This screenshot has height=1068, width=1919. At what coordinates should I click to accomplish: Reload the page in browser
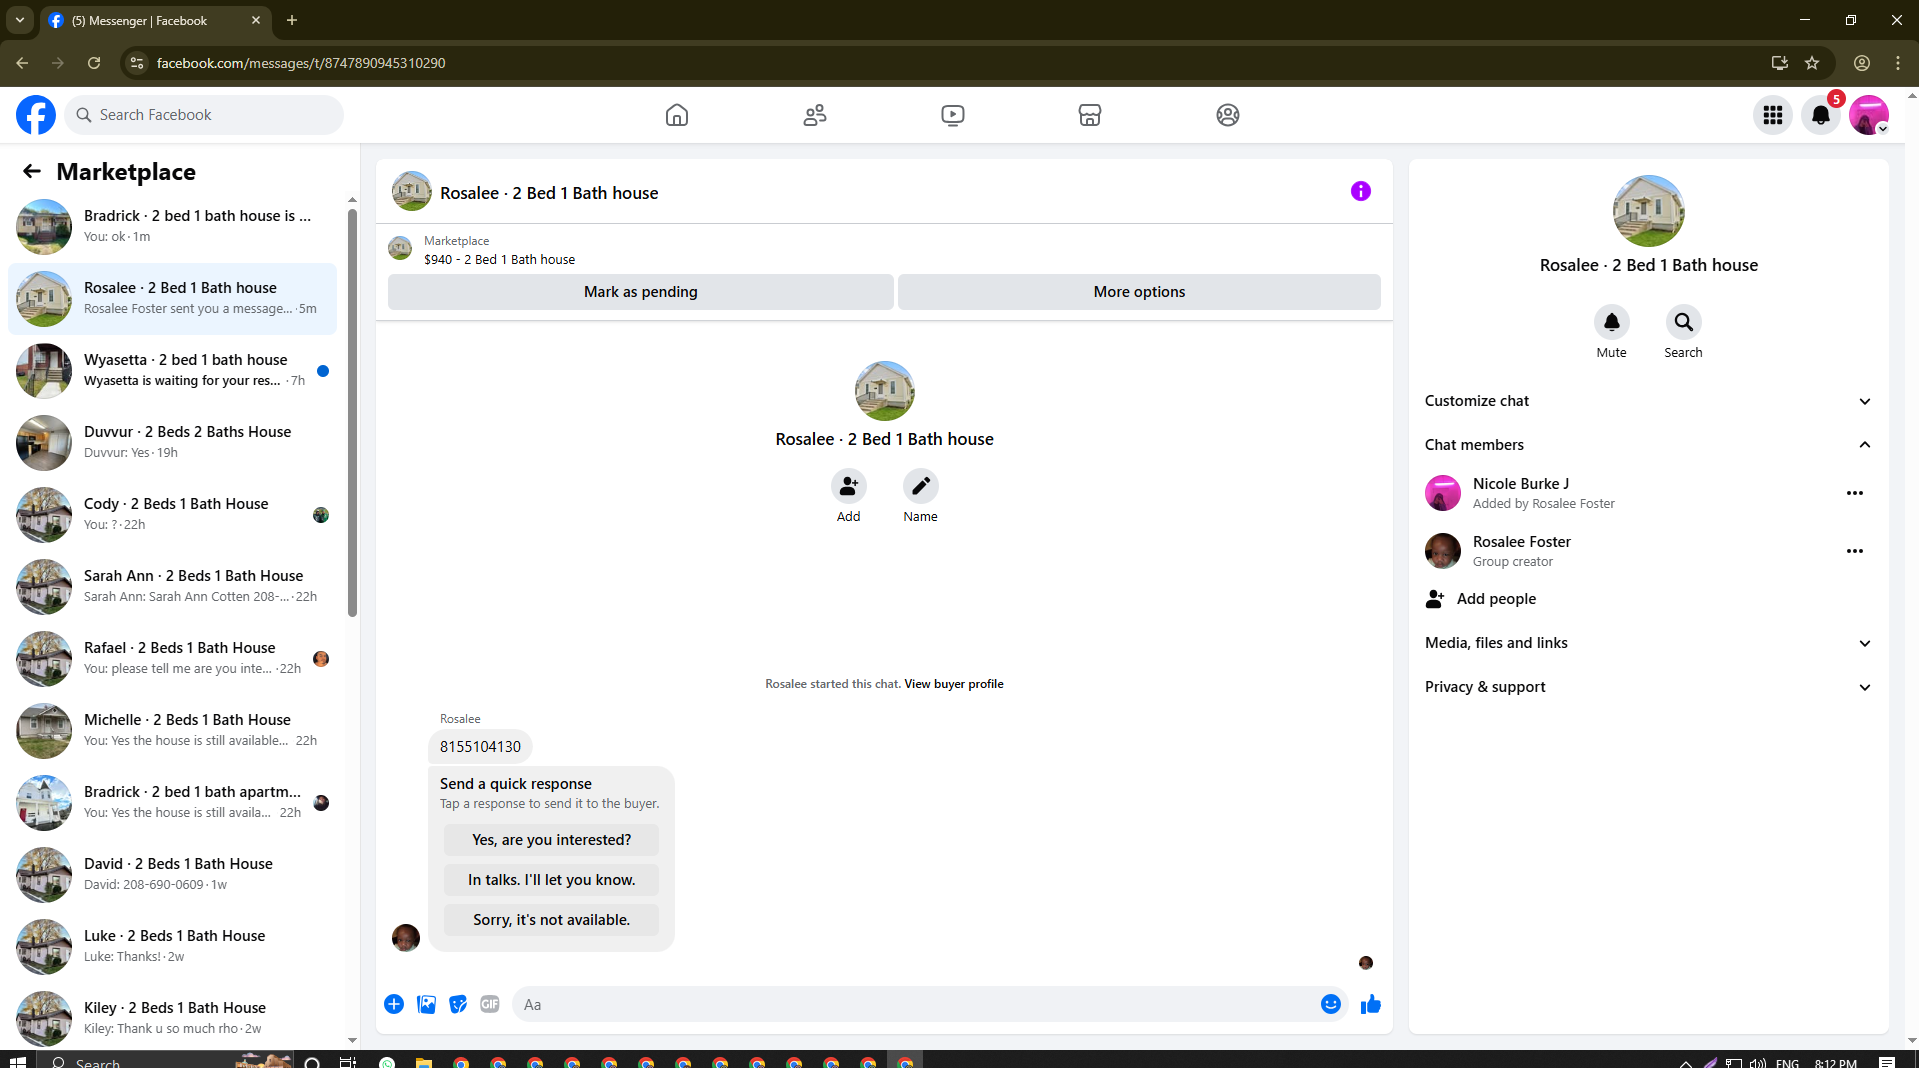pos(94,63)
